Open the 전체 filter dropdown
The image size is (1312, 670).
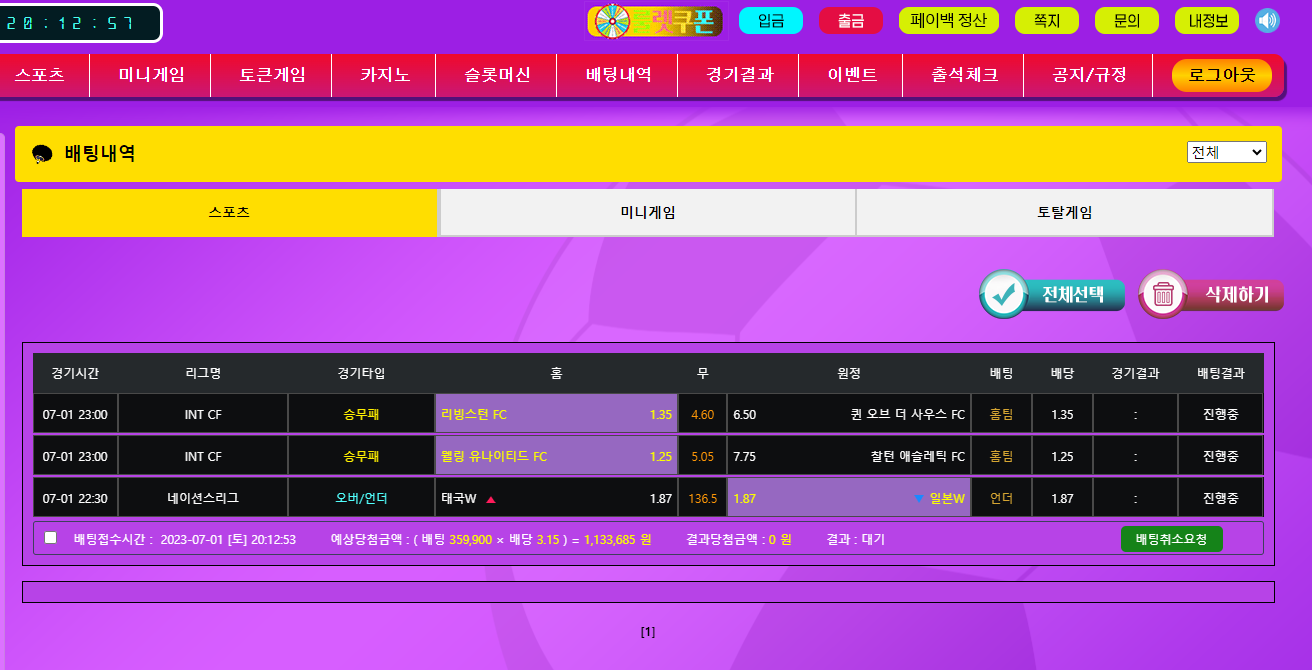[x=1226, y=152]
